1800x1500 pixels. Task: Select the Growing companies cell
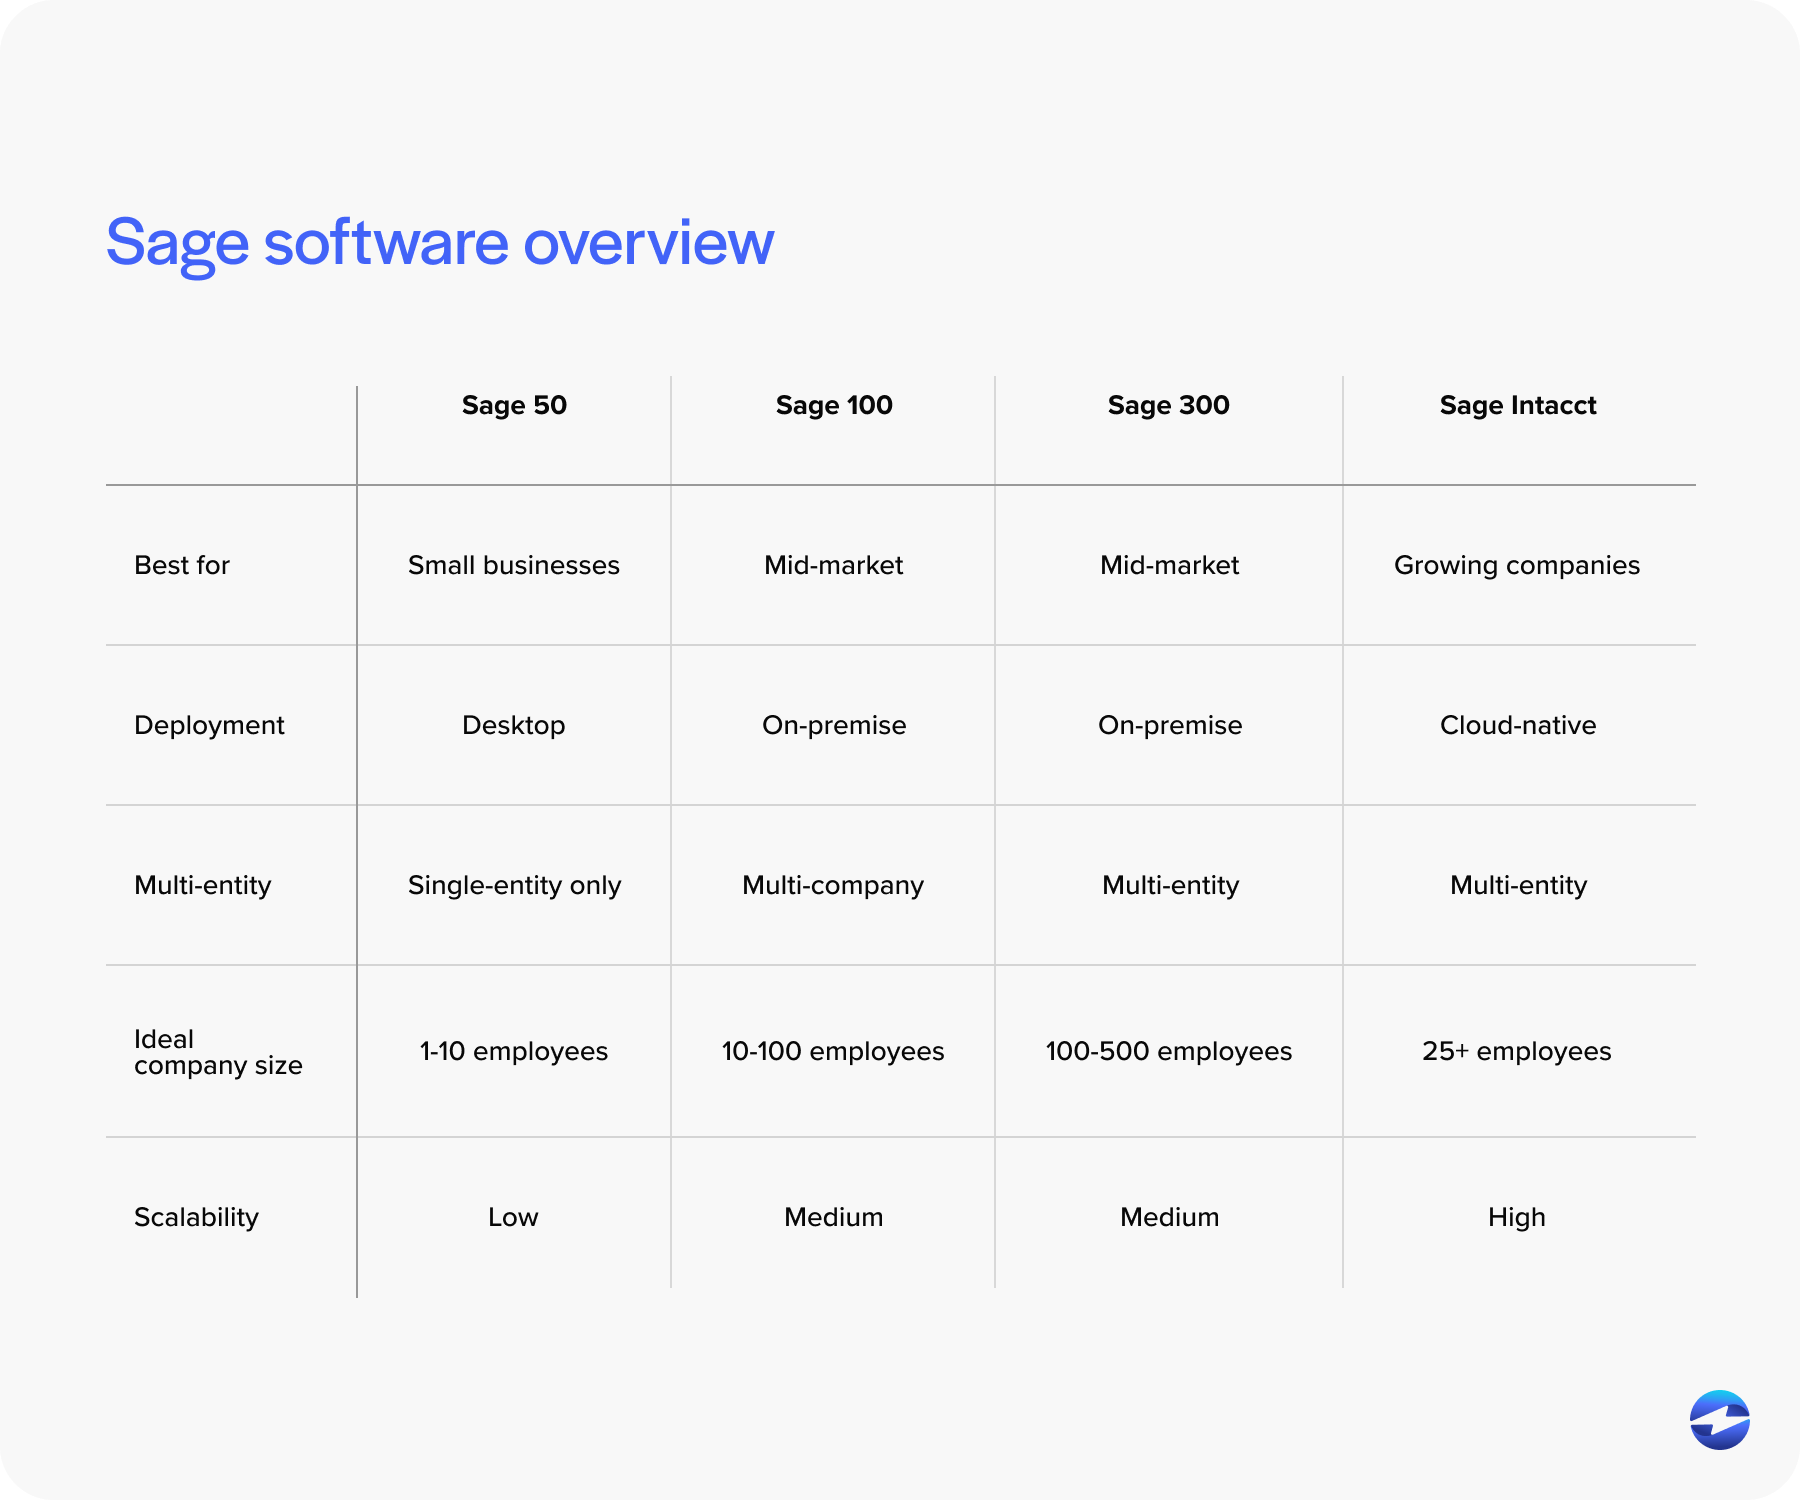coord(1517,564)
